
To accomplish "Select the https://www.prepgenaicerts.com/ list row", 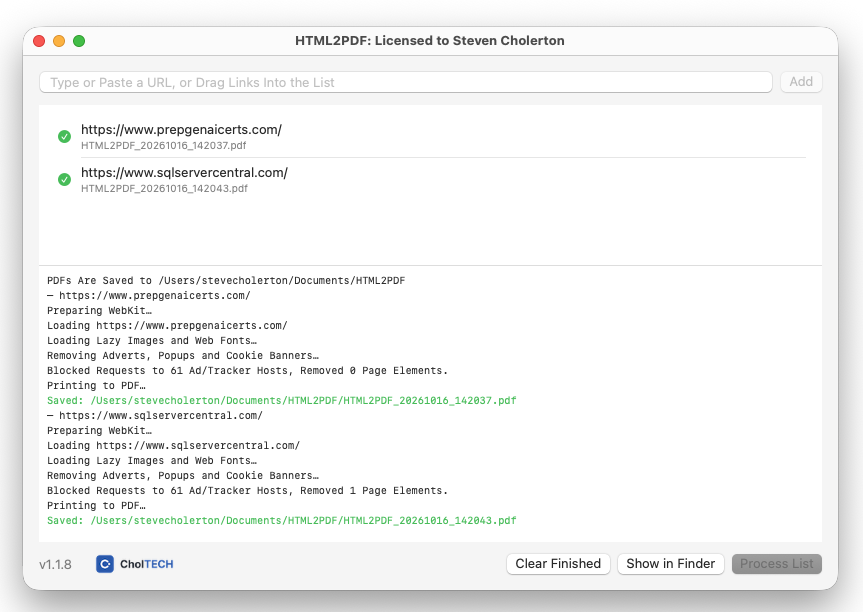I will 431,136.
